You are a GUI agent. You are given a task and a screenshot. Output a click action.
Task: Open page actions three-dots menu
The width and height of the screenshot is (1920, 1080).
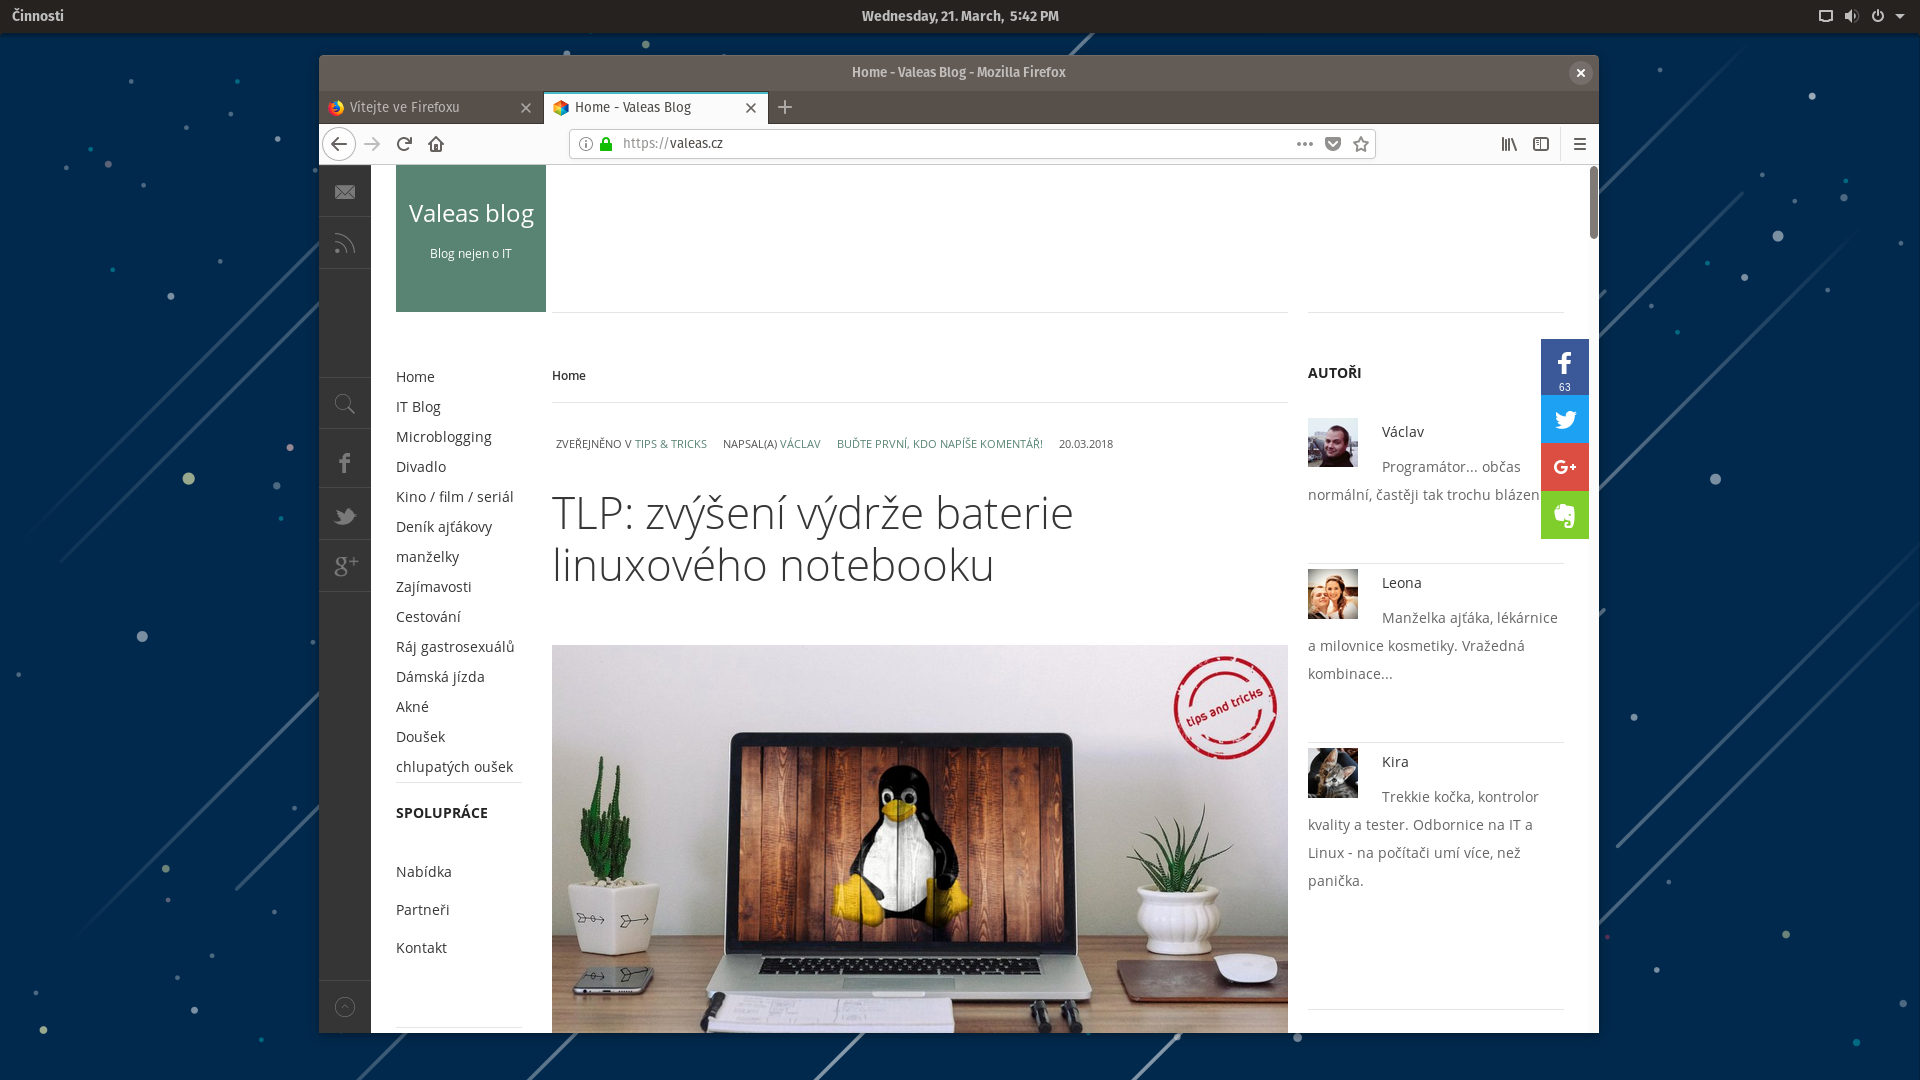[x=1305, y=144]
